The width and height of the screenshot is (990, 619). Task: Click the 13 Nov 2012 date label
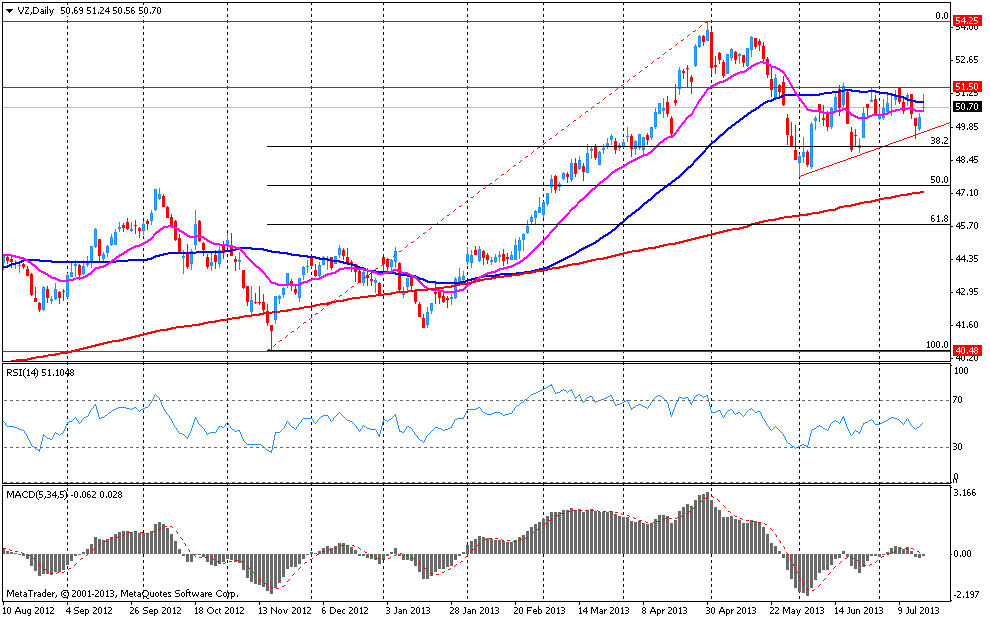click(284, 611)
